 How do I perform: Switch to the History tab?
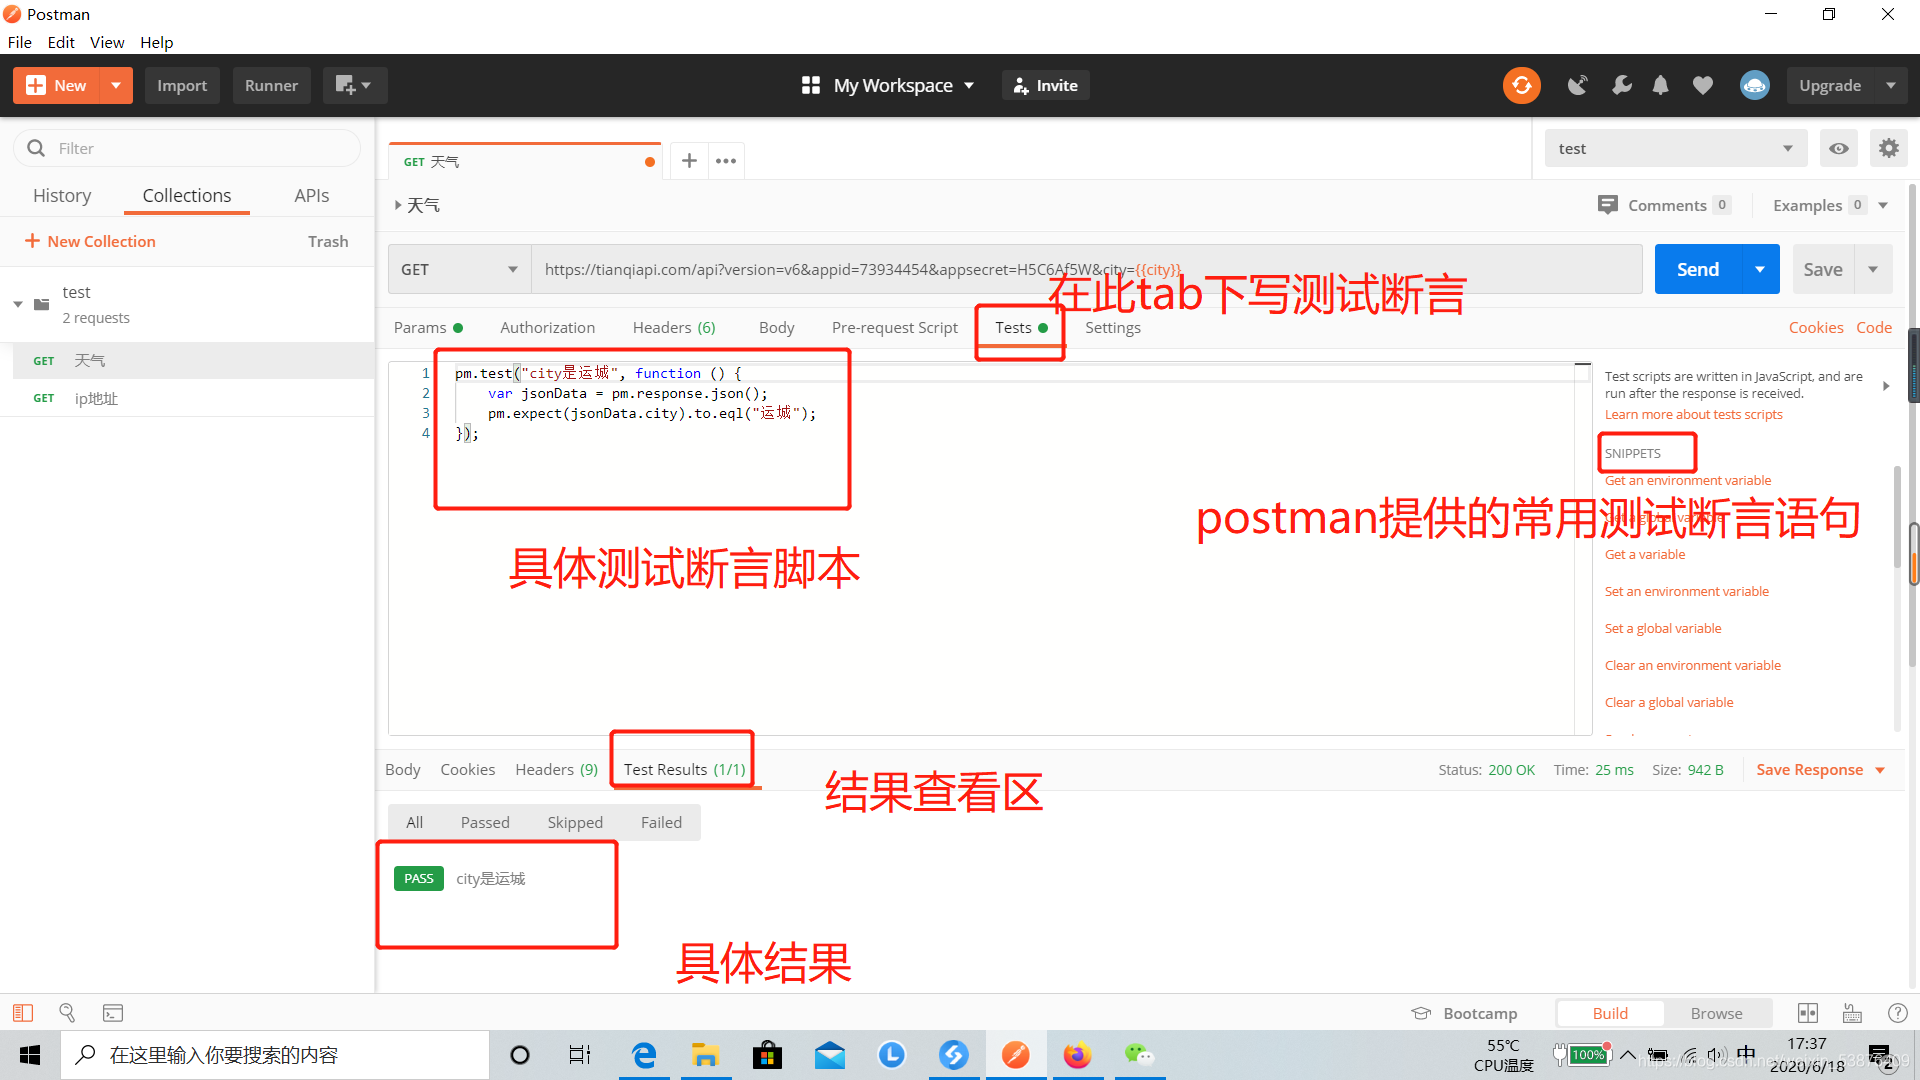62,195
